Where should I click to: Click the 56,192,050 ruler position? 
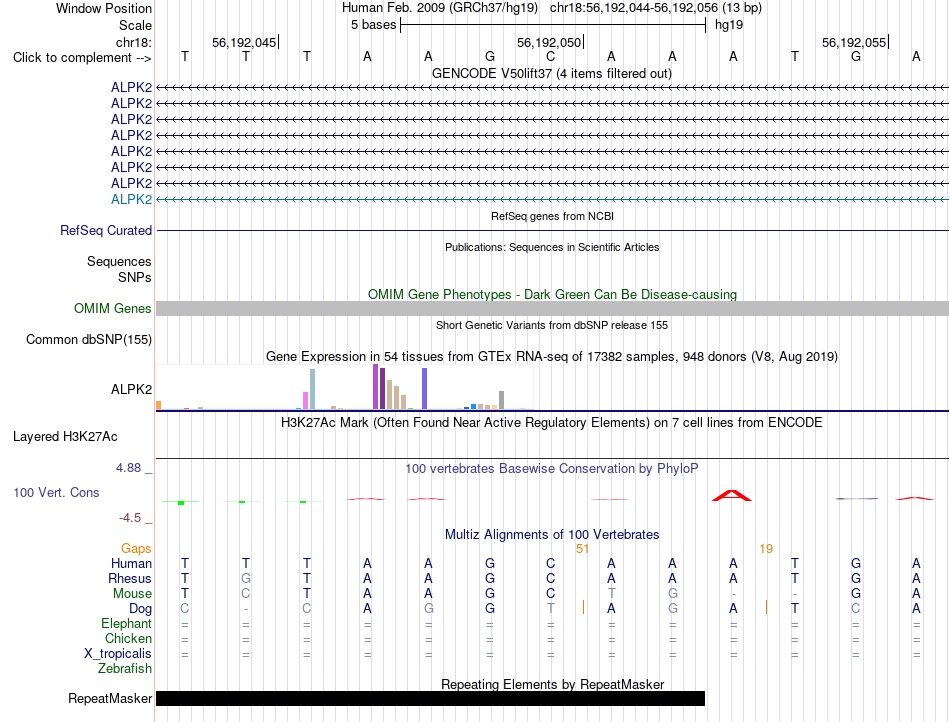click(x=549, y=42)
